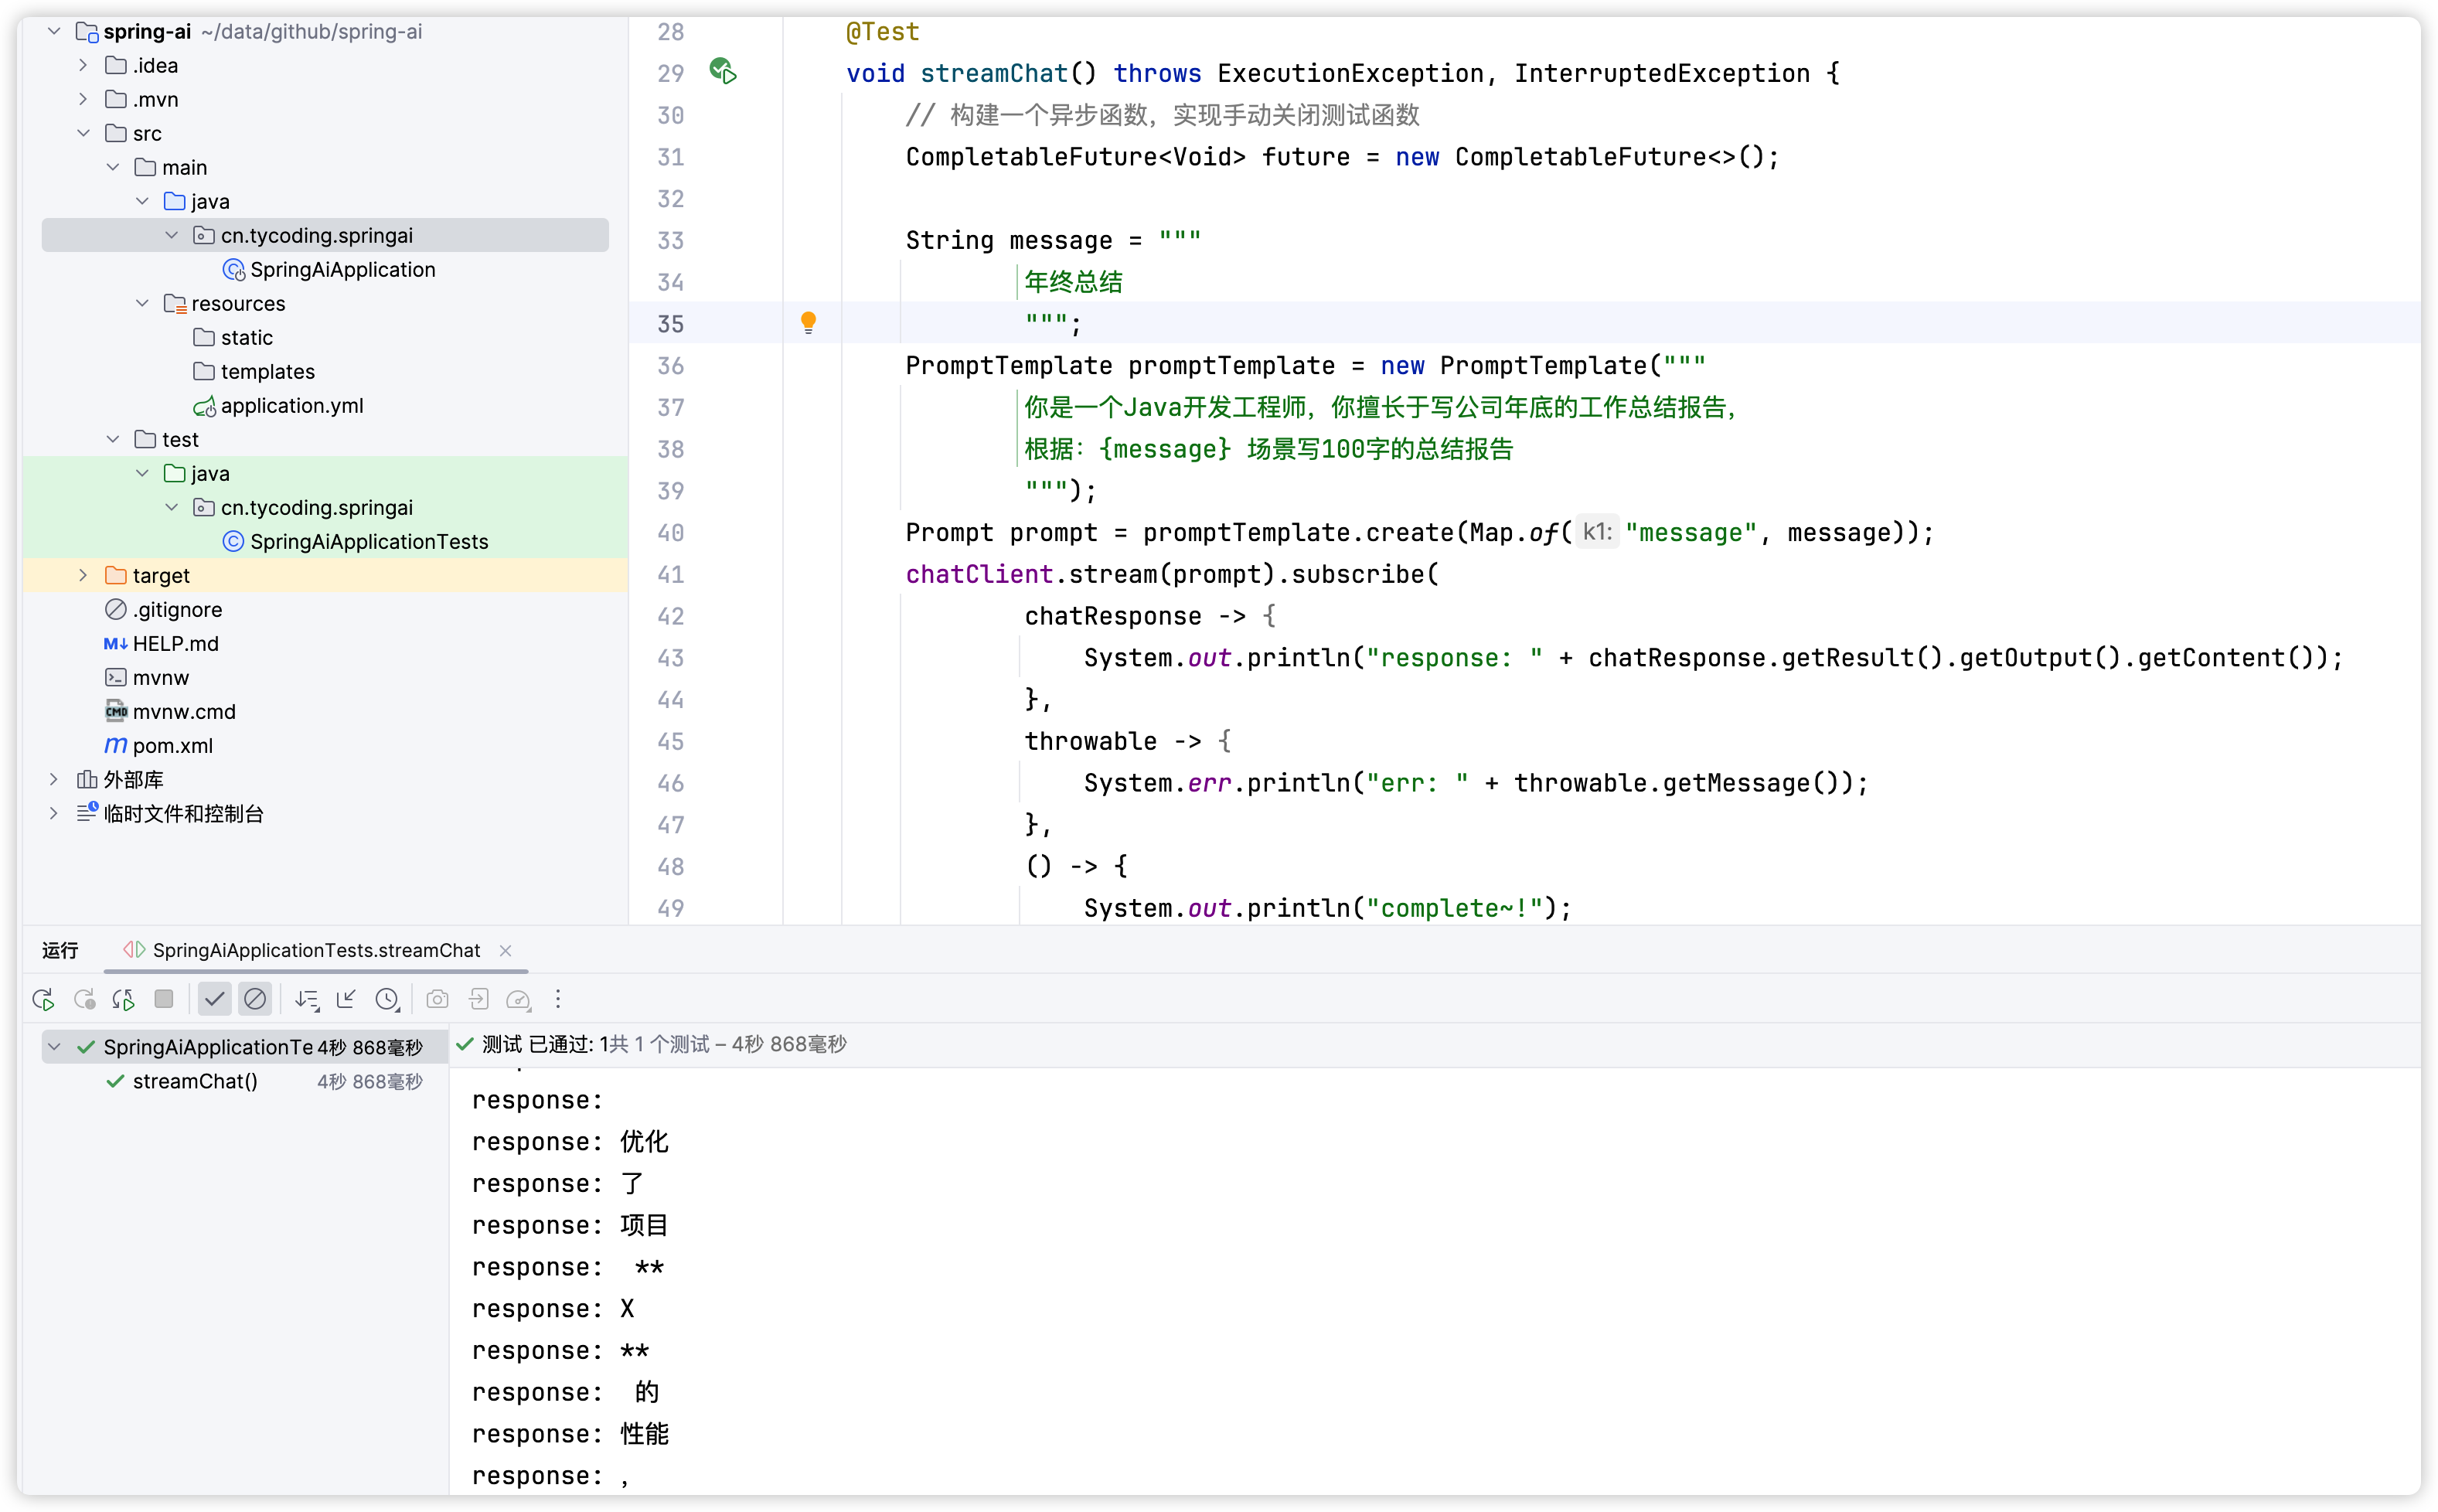Select the SpringAiApplicationTests.streamChat run tab
The height and width of the screenshot is (1512, 2438).
316,951
